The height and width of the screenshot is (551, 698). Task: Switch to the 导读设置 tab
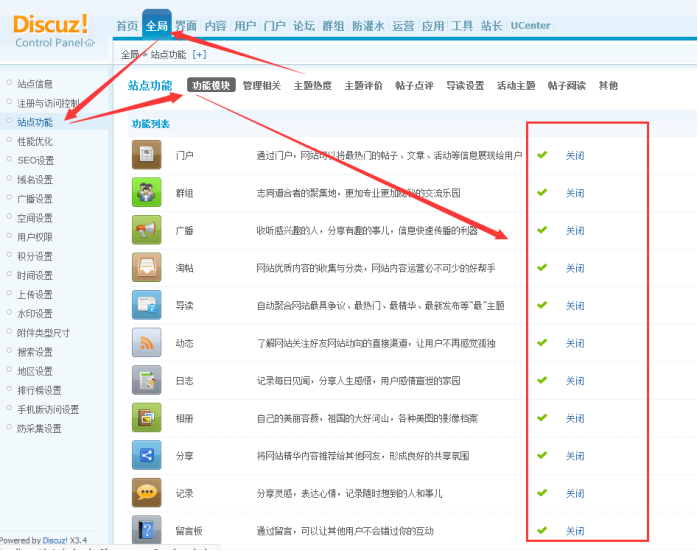465,85
